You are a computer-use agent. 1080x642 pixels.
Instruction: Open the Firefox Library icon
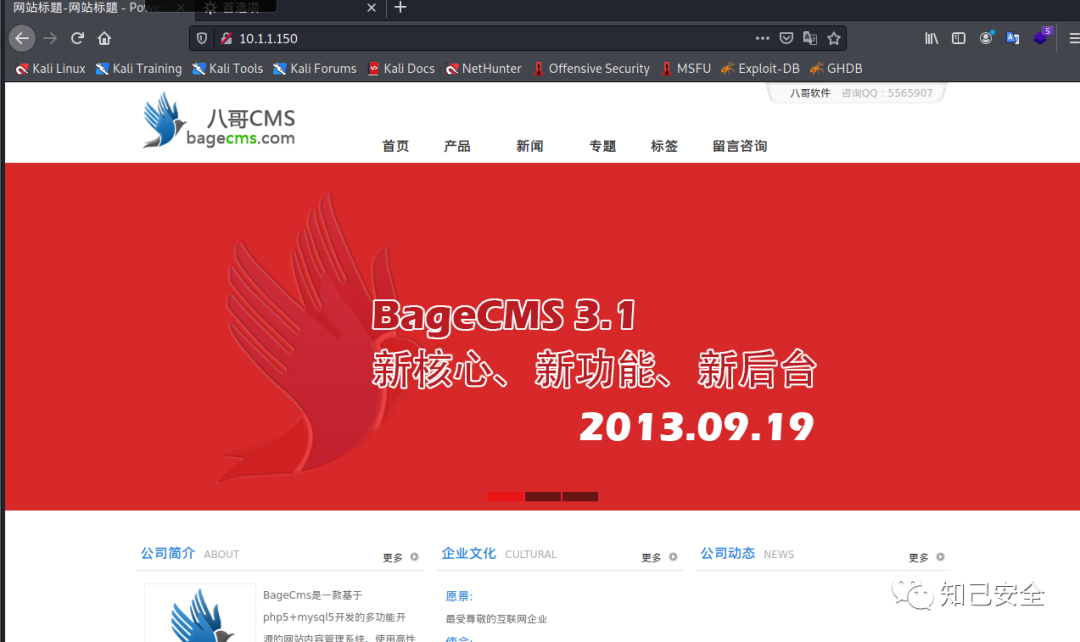(930, 38)
